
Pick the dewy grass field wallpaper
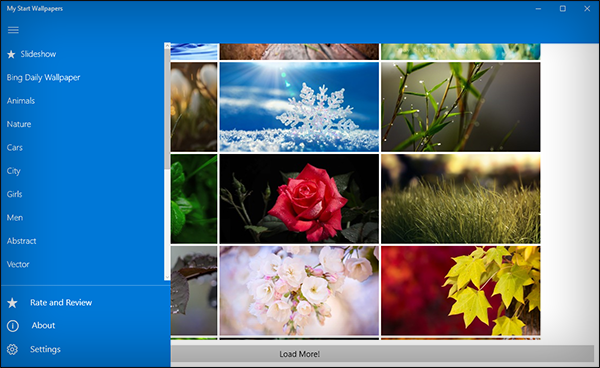click(461, 199)
